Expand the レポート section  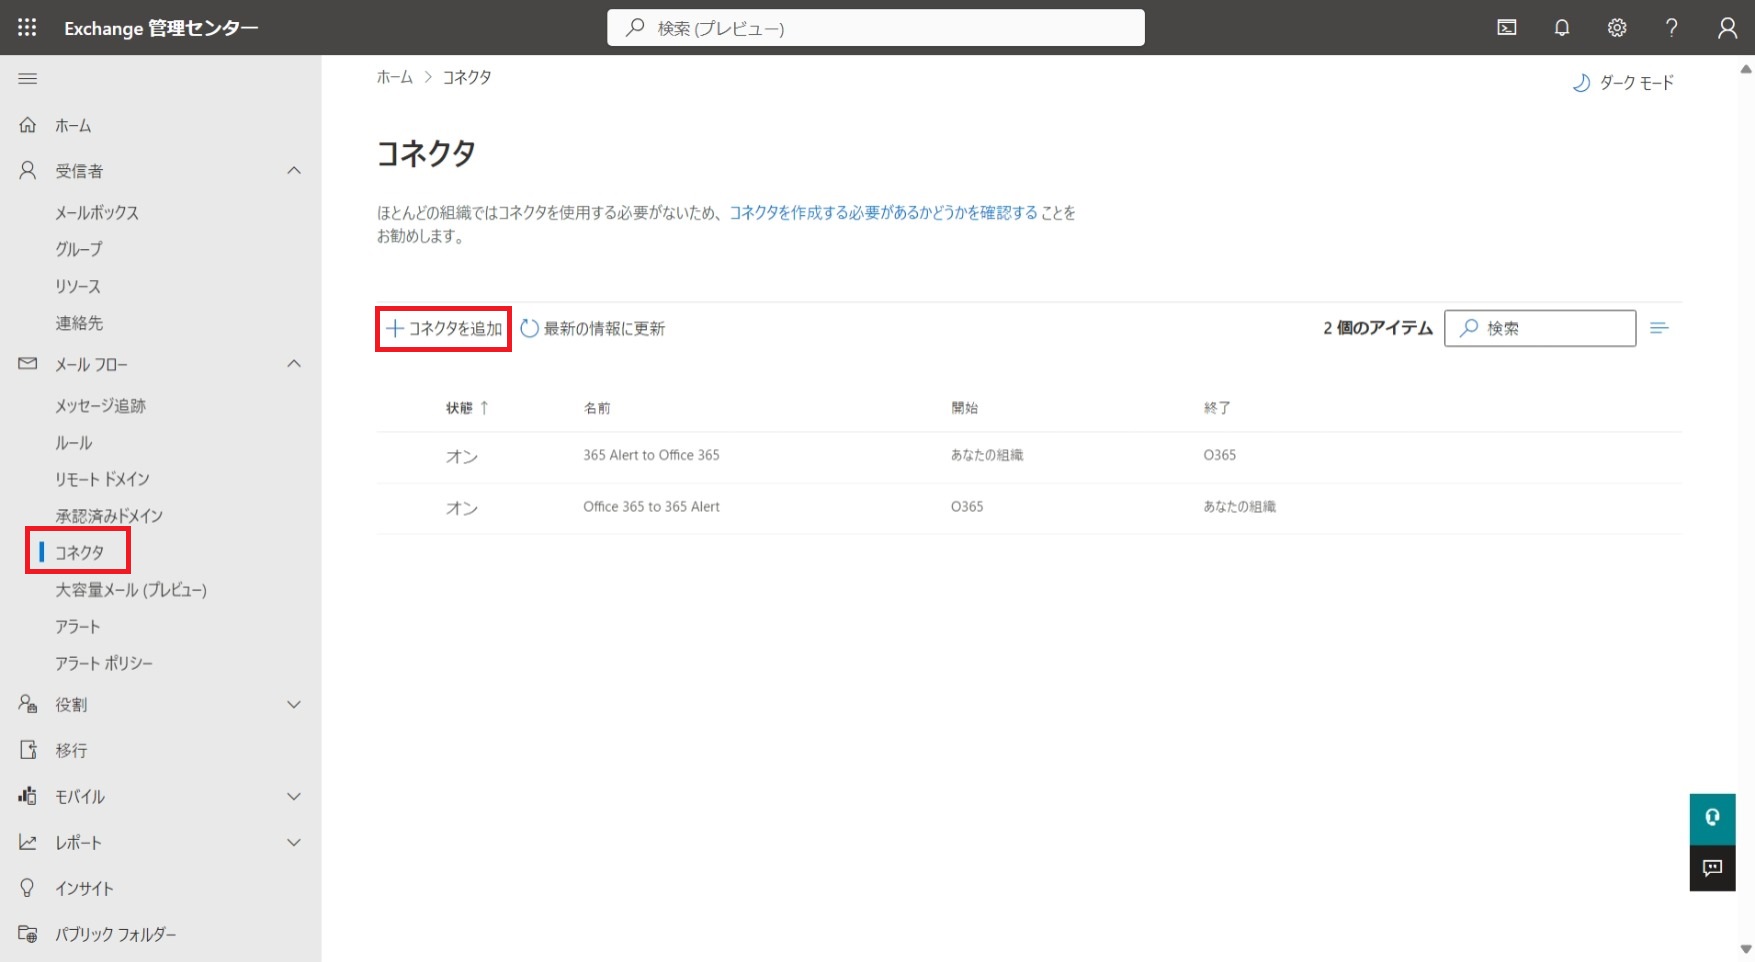click(294, 843)
